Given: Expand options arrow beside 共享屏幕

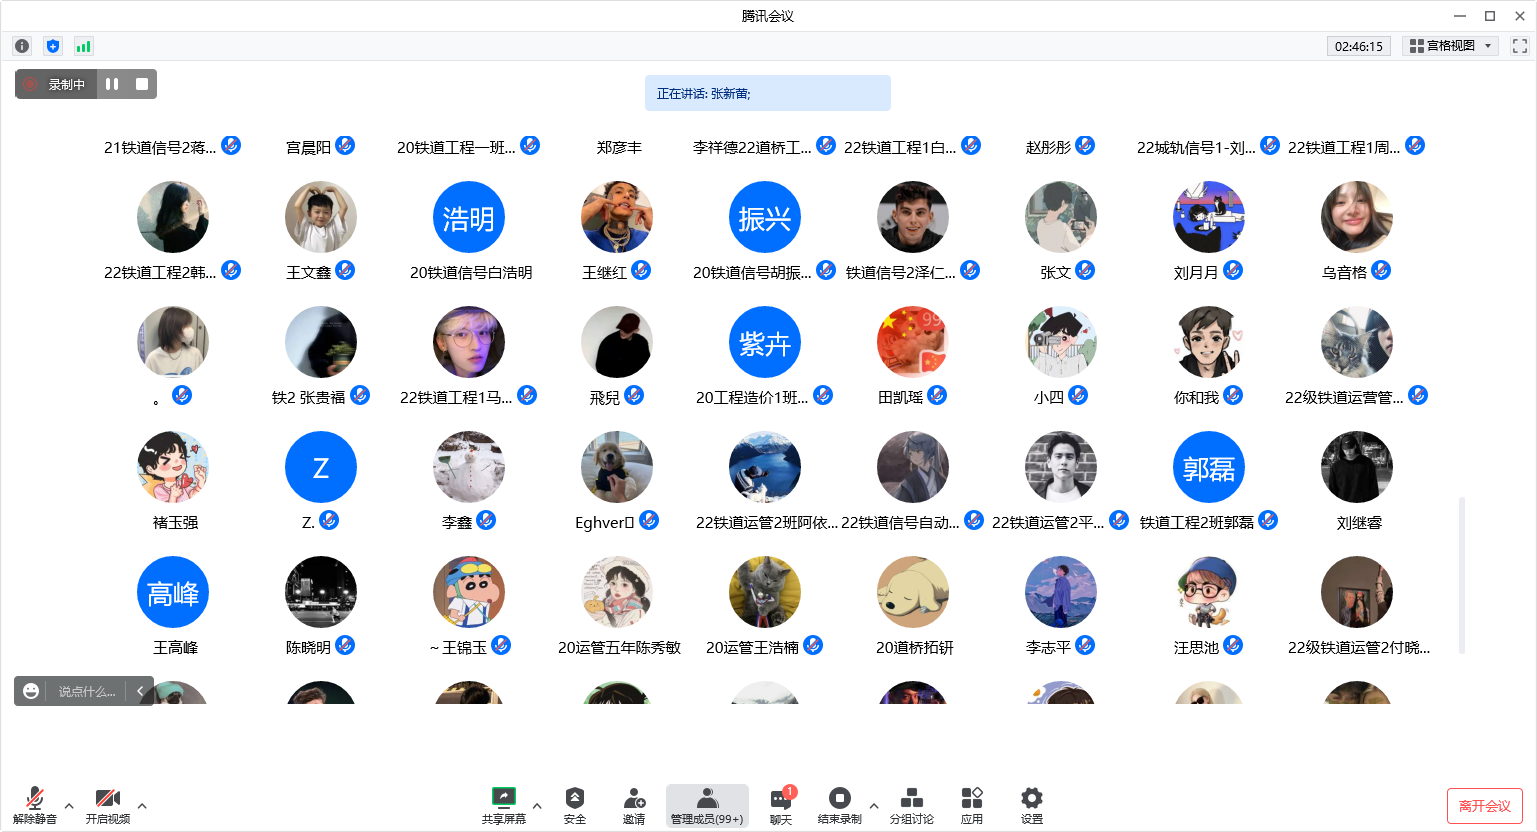Looking at the screenshot, I should 537,805.
